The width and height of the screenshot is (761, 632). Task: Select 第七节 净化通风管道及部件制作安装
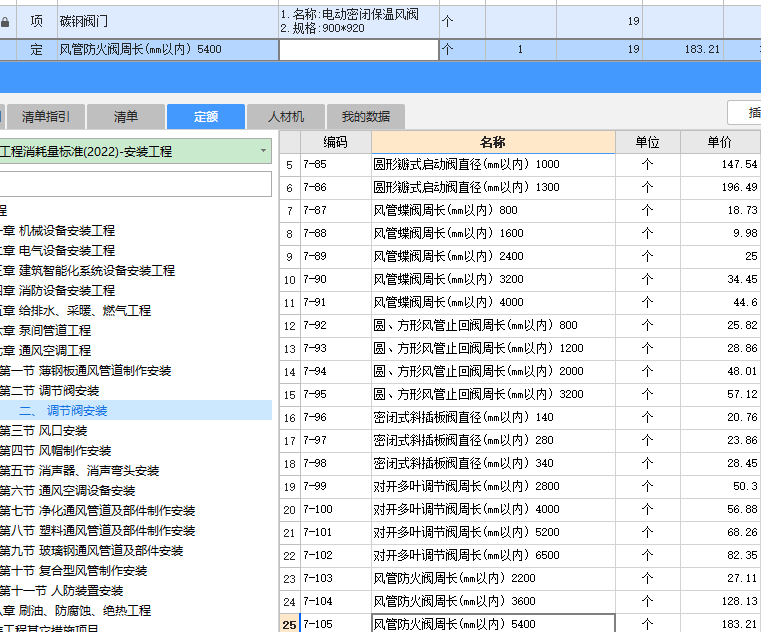[x=98, y=511]
